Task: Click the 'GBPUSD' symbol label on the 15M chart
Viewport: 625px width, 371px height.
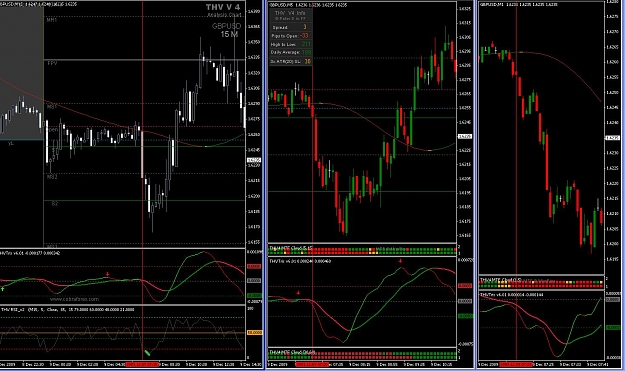Action: tap(226, 26)
